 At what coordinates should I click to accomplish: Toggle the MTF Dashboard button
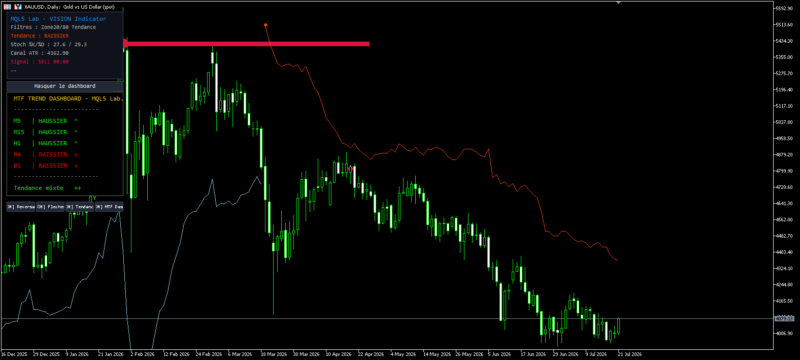tap(109, 207)
